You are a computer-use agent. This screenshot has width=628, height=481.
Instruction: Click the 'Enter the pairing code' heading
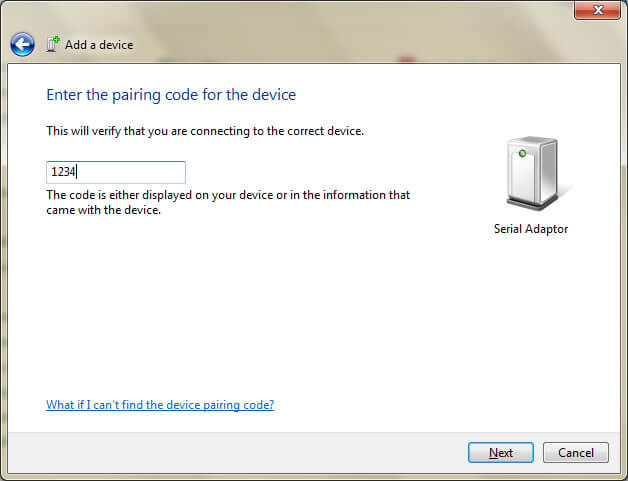pos(171,95)
